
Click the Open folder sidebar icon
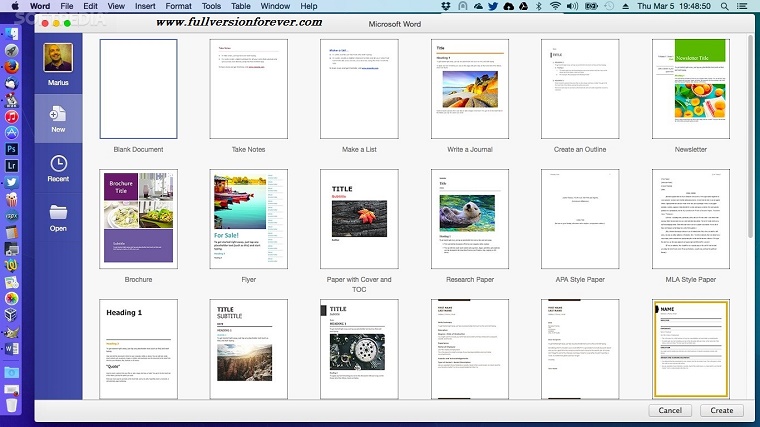[x=58, y=218]
